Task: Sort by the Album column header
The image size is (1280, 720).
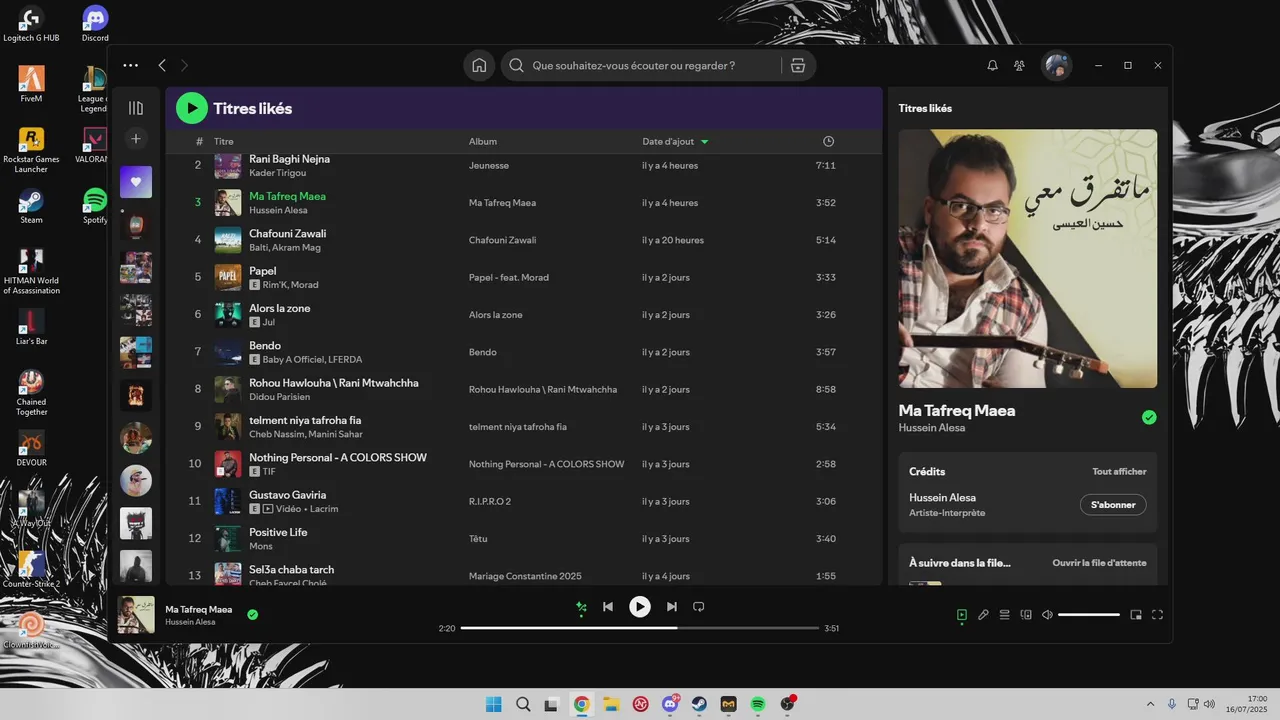Action: point(483,141)
